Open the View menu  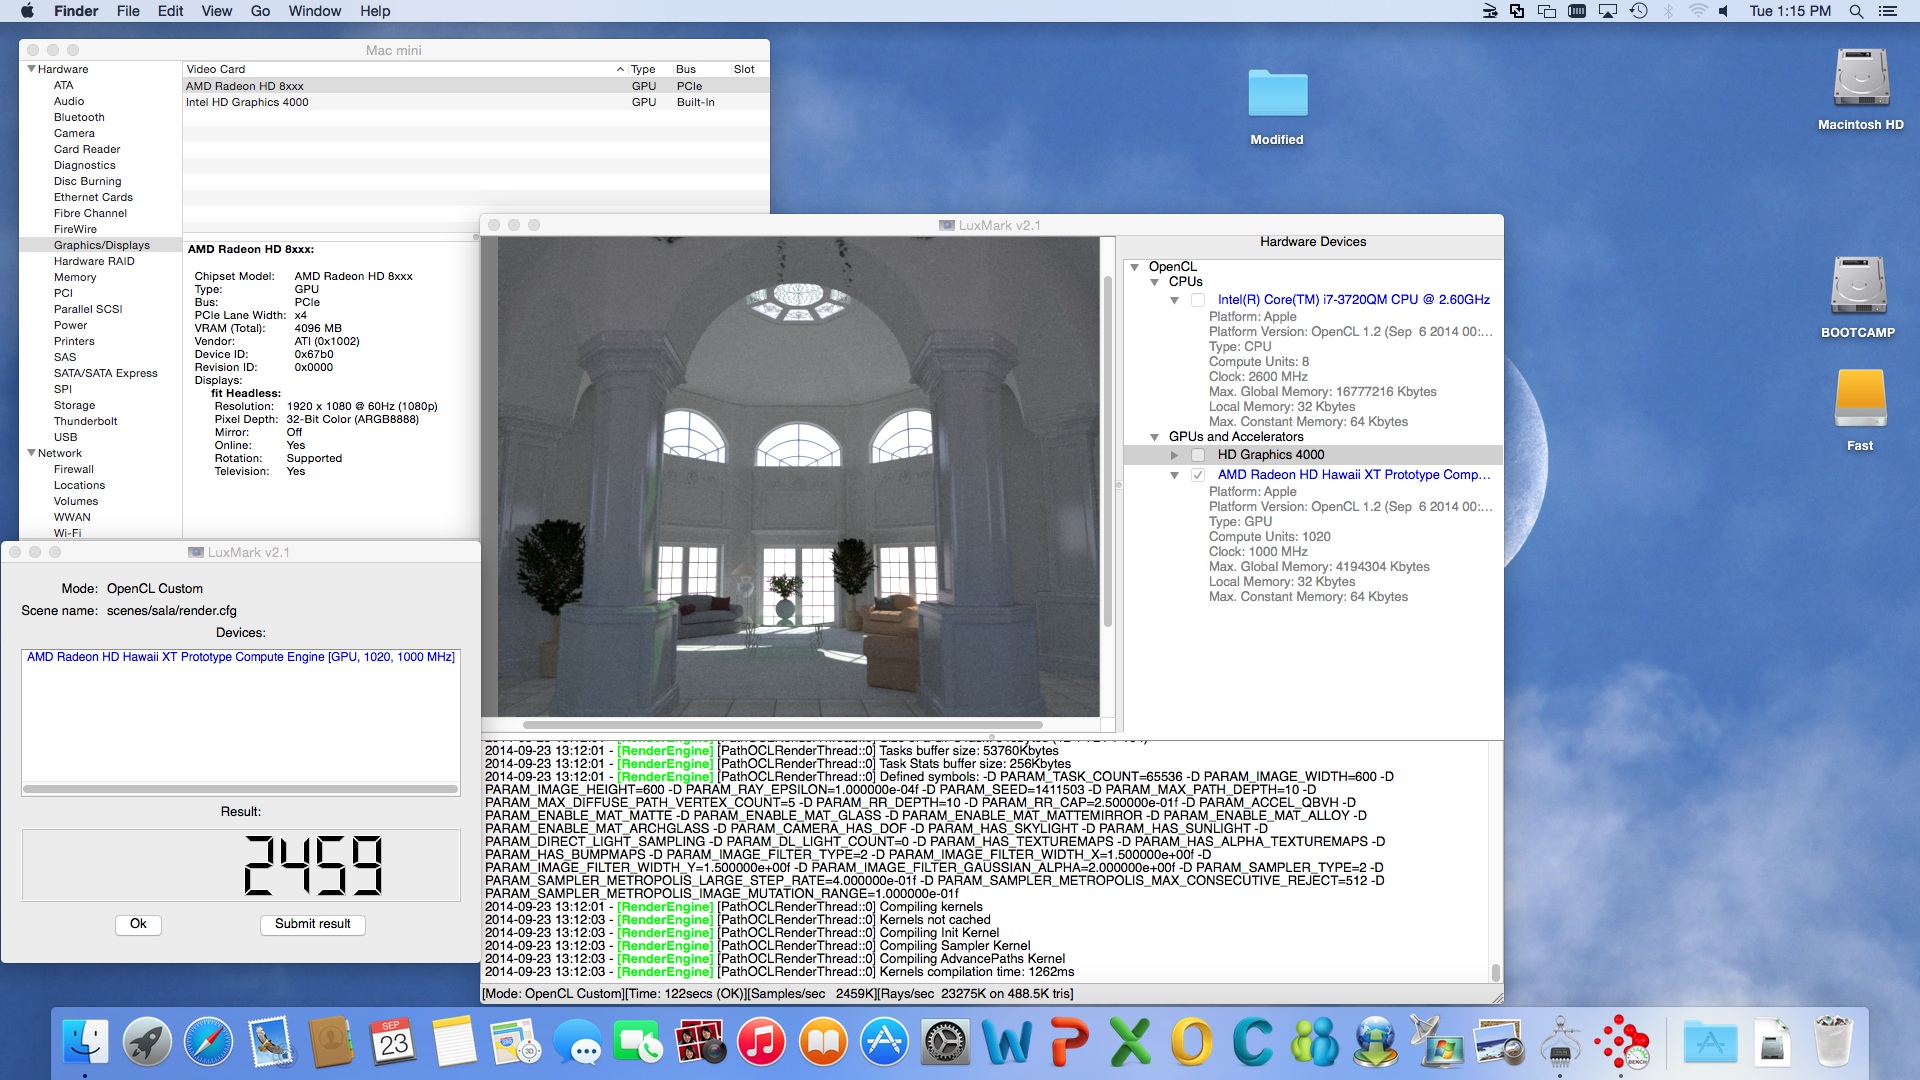pyautogui.click(x=216, y=11)
